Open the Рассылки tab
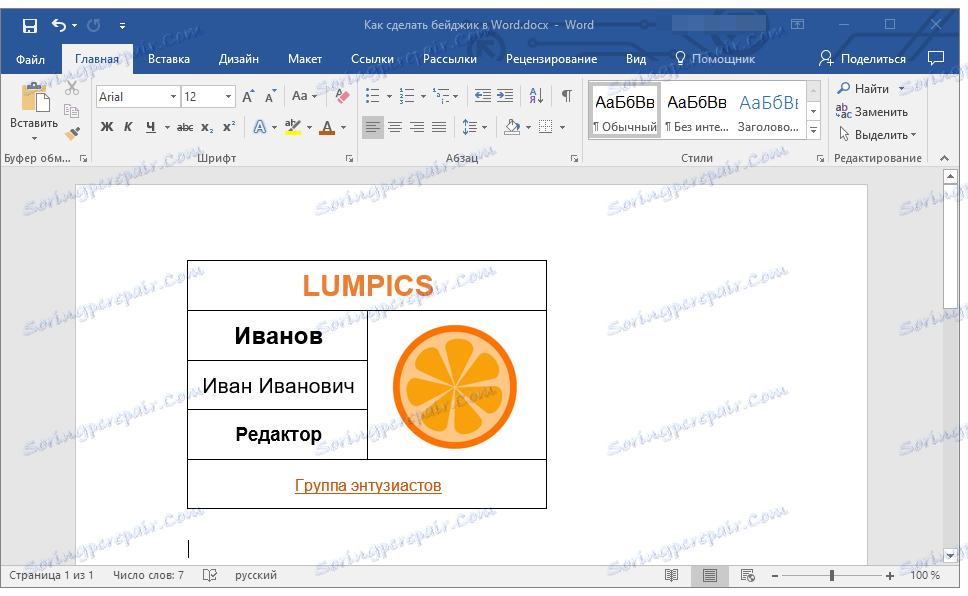968x596 pixels. [449, 59]
